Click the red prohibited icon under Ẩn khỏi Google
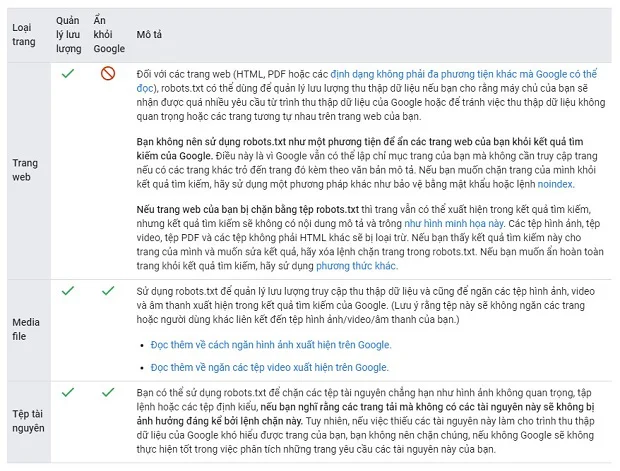This screenshot has width=620, height=471. [108, 74]
